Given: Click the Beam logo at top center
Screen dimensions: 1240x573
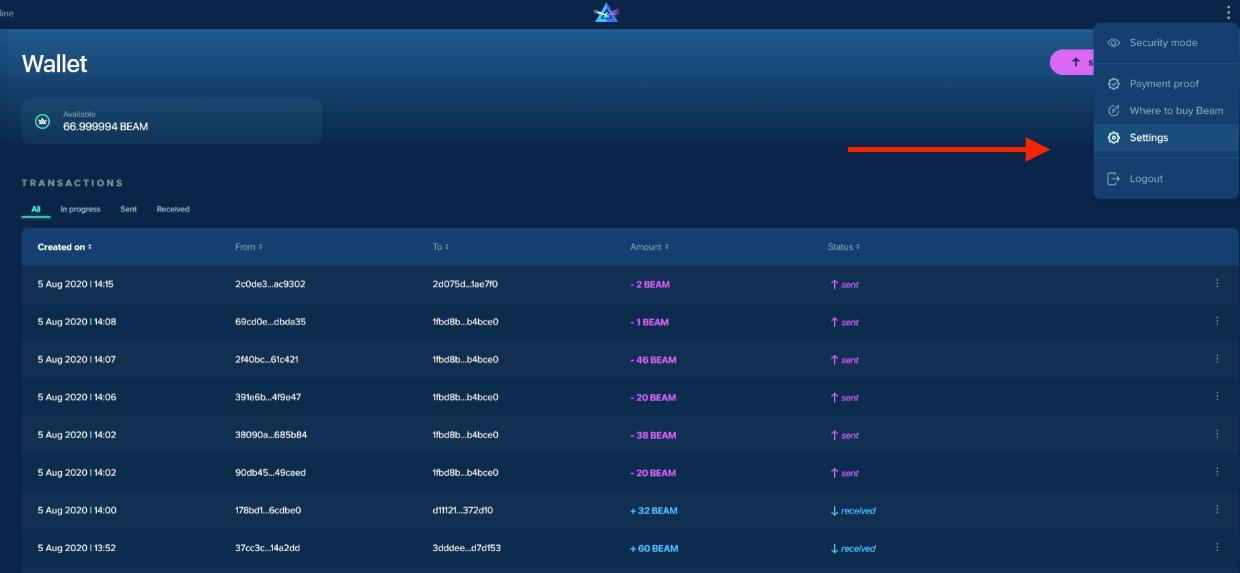Looking at the screenshot, I should 606,12.
